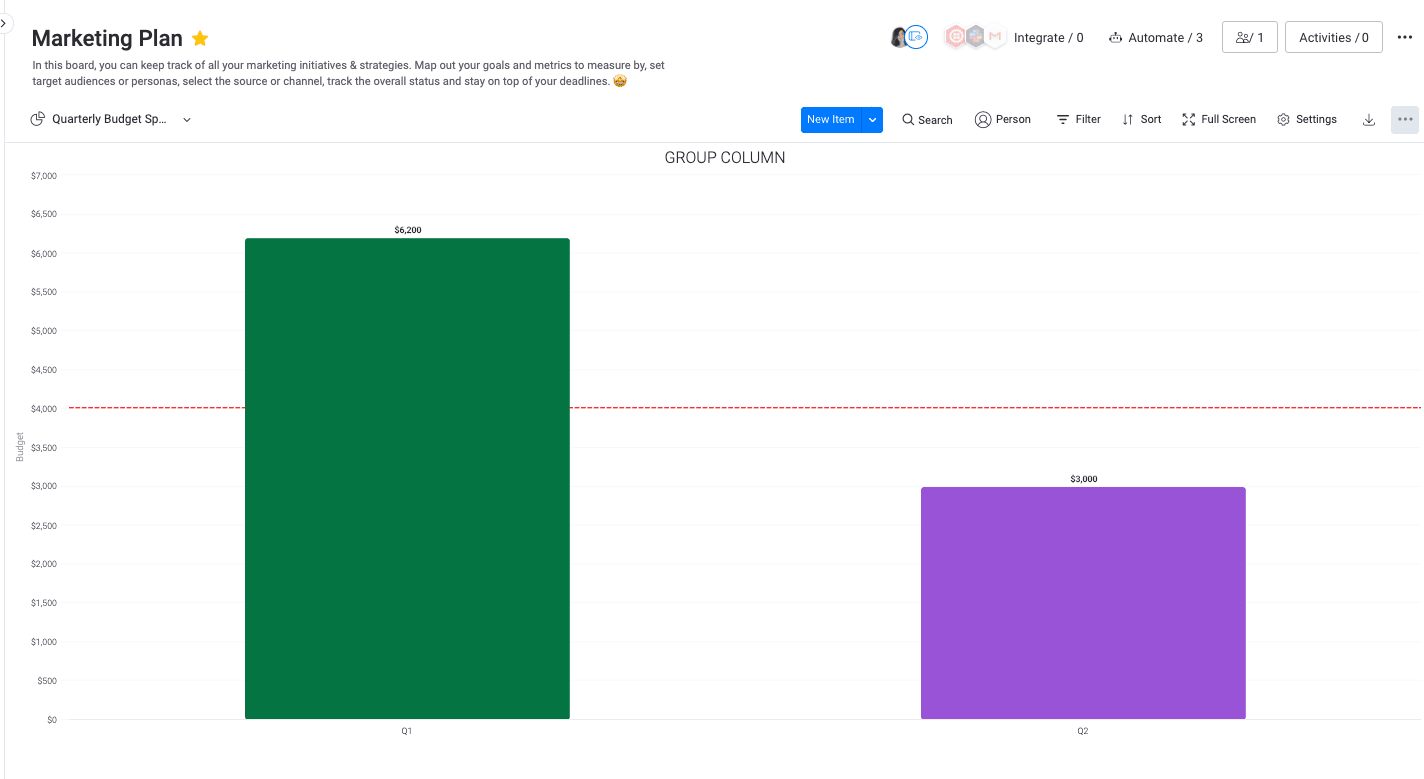
Task: Select the purple Q2 bar in the chart
Action: click(1083, 600)
